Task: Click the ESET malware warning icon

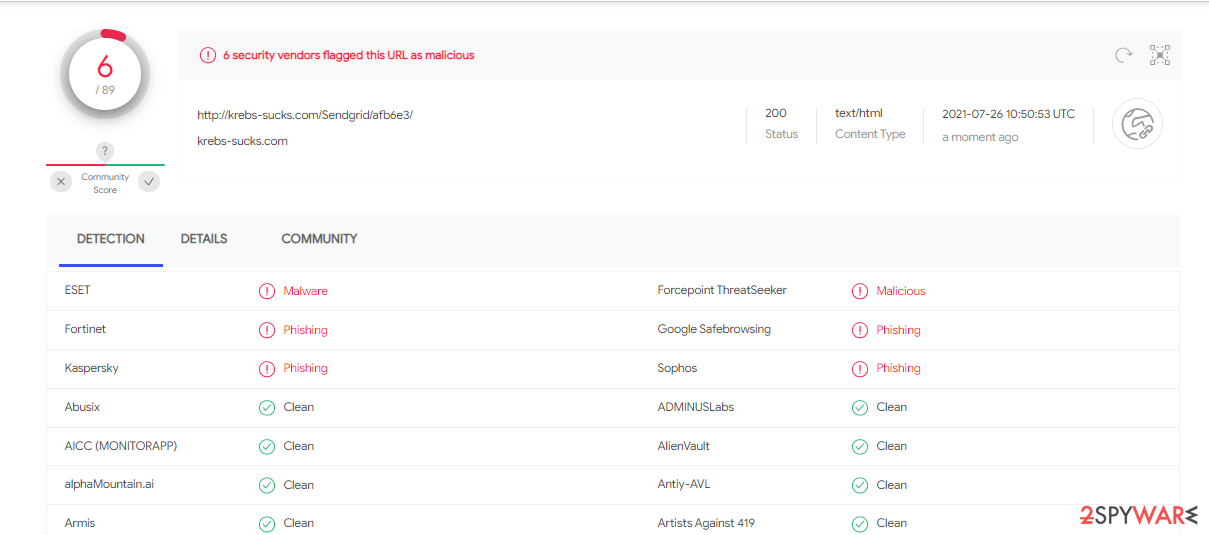Action: point(267,291)
